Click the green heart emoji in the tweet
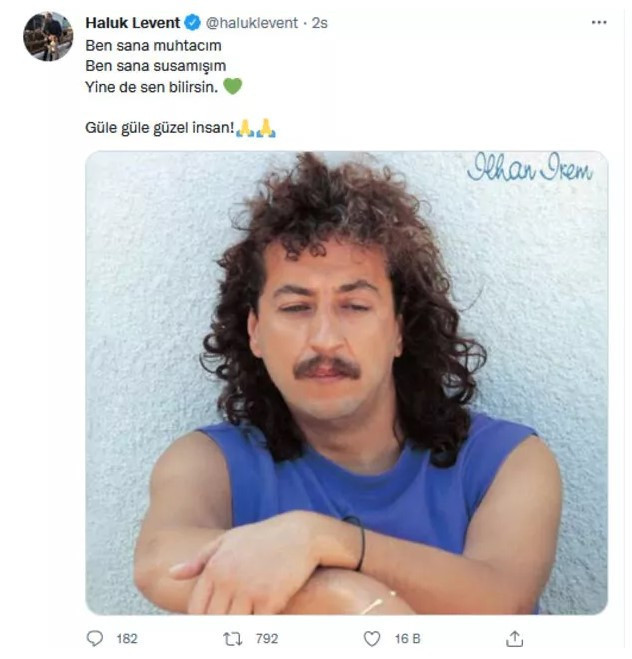Viewport: 632px width, 659px height. 232,87
